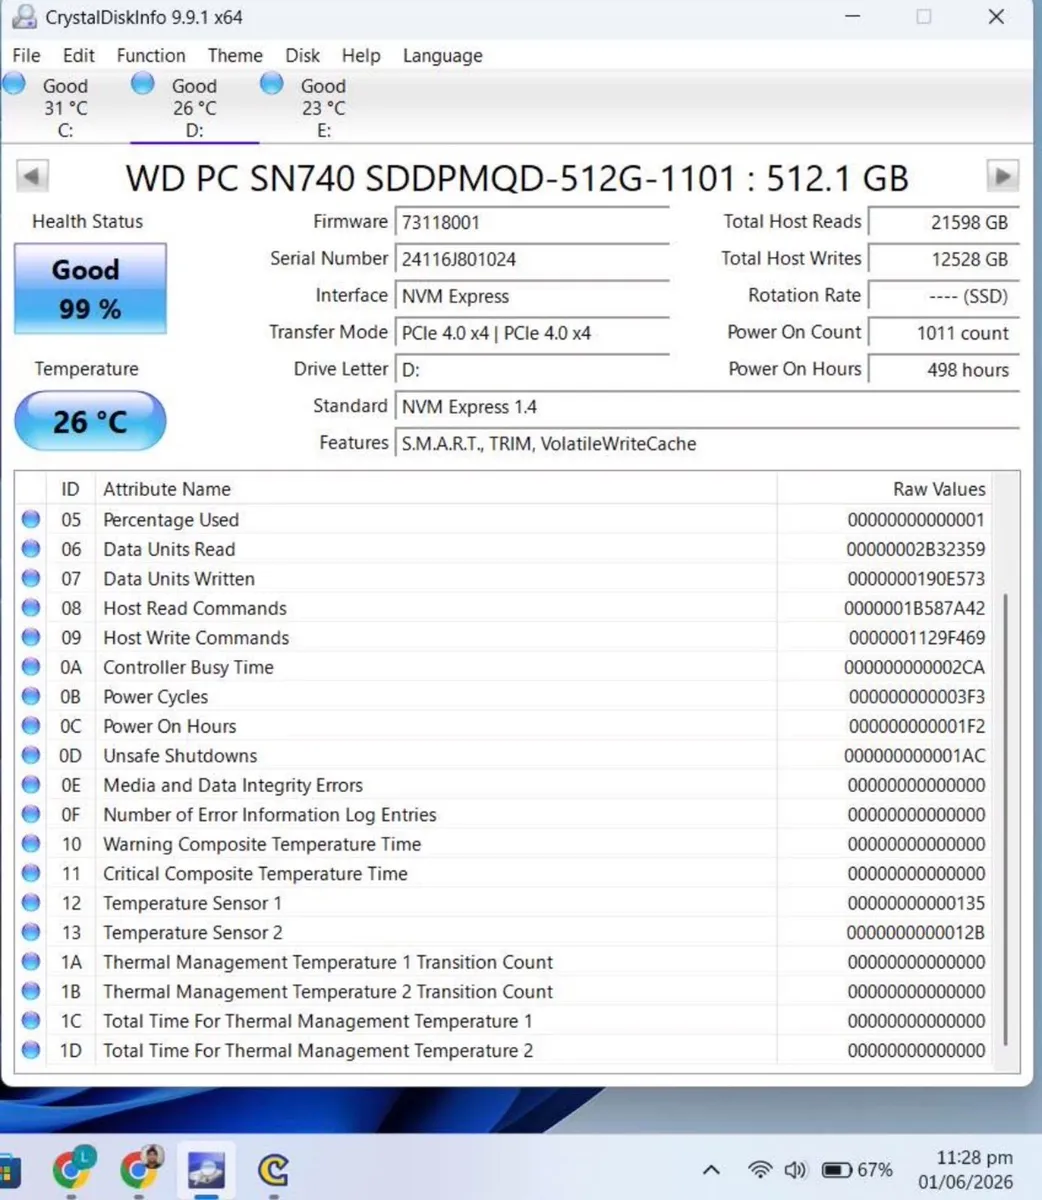Open the Edit menu
Viewport: 1042px width, 1200px height.
(78, 56)
